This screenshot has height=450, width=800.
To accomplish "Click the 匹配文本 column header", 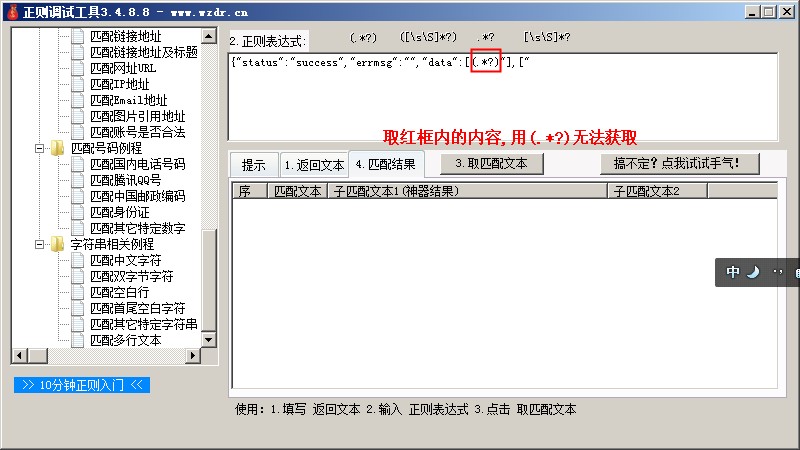I will [297, 191].
